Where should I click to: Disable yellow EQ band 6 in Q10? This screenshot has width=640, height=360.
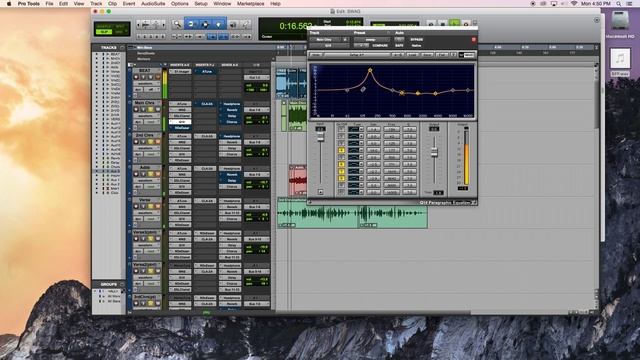[341, 164]
